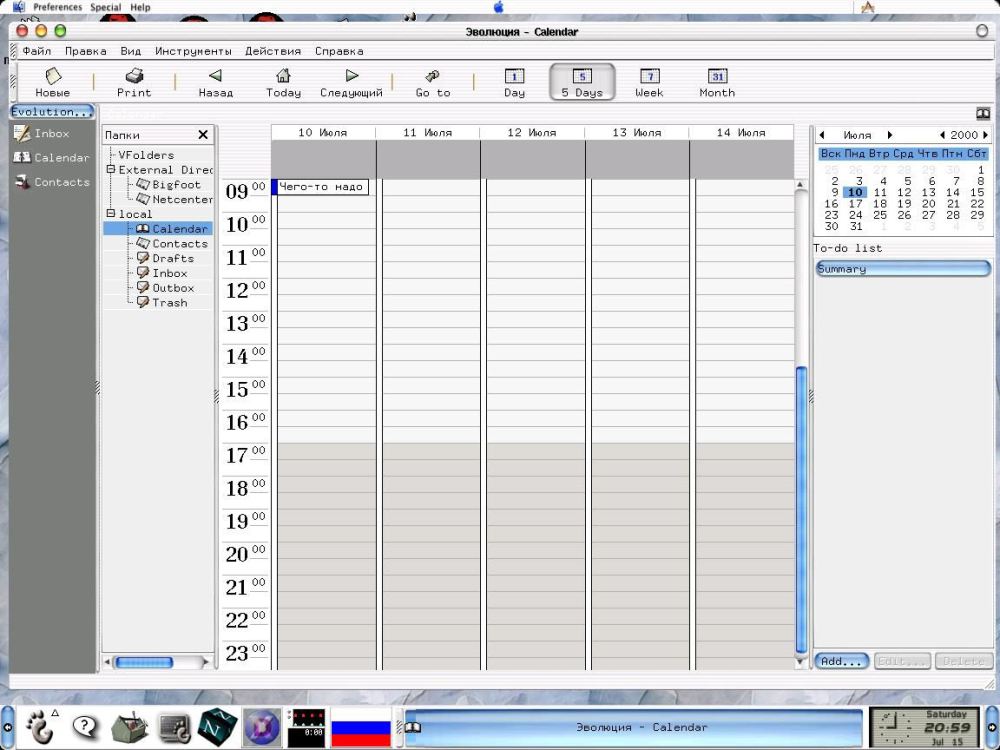
Task: Go to next month arrow right of Июля
Action: 890,135
